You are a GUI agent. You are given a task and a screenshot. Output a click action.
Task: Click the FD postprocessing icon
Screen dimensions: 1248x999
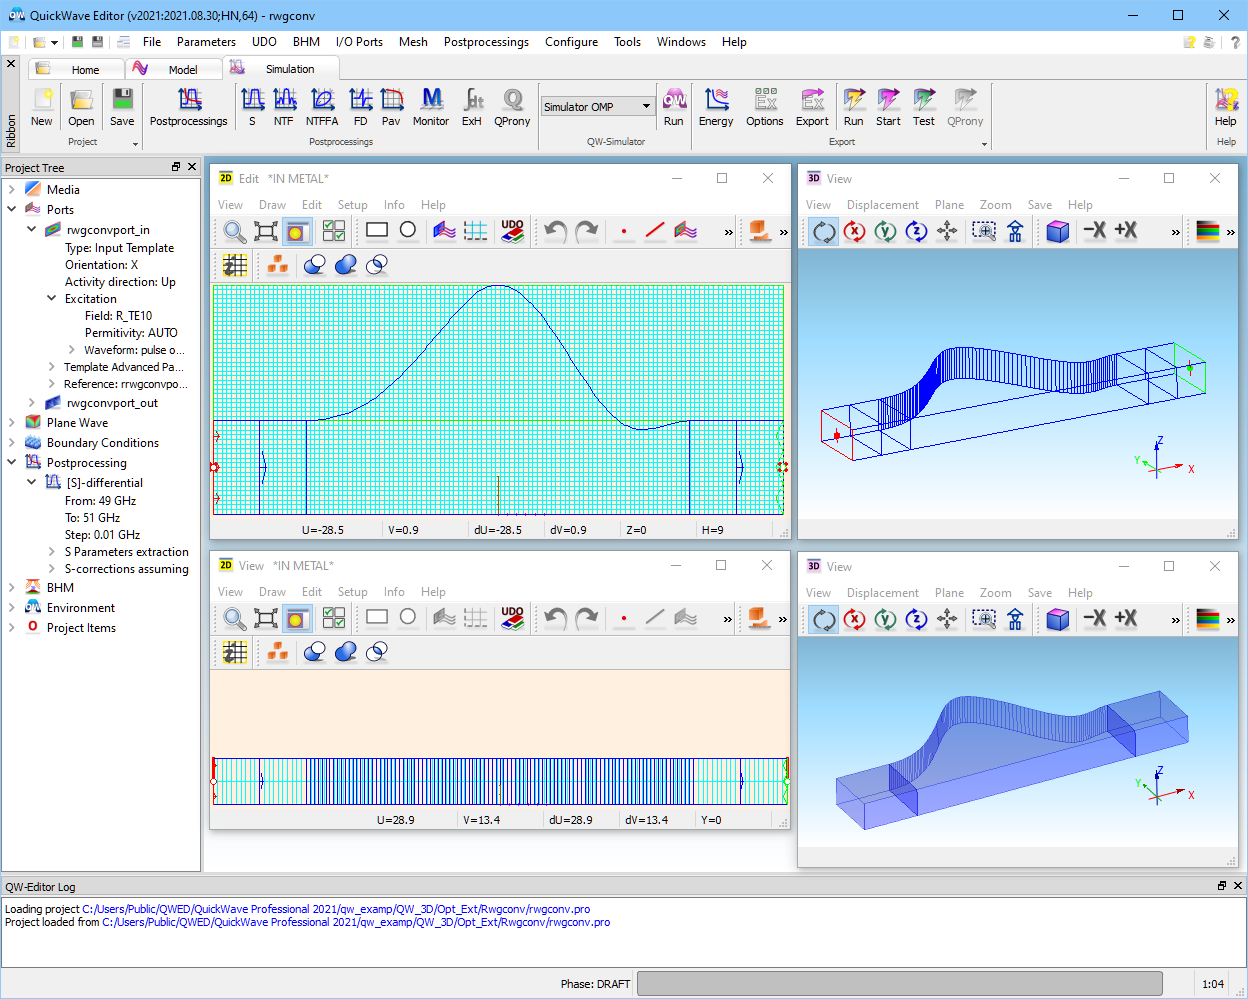click(360, 106)
